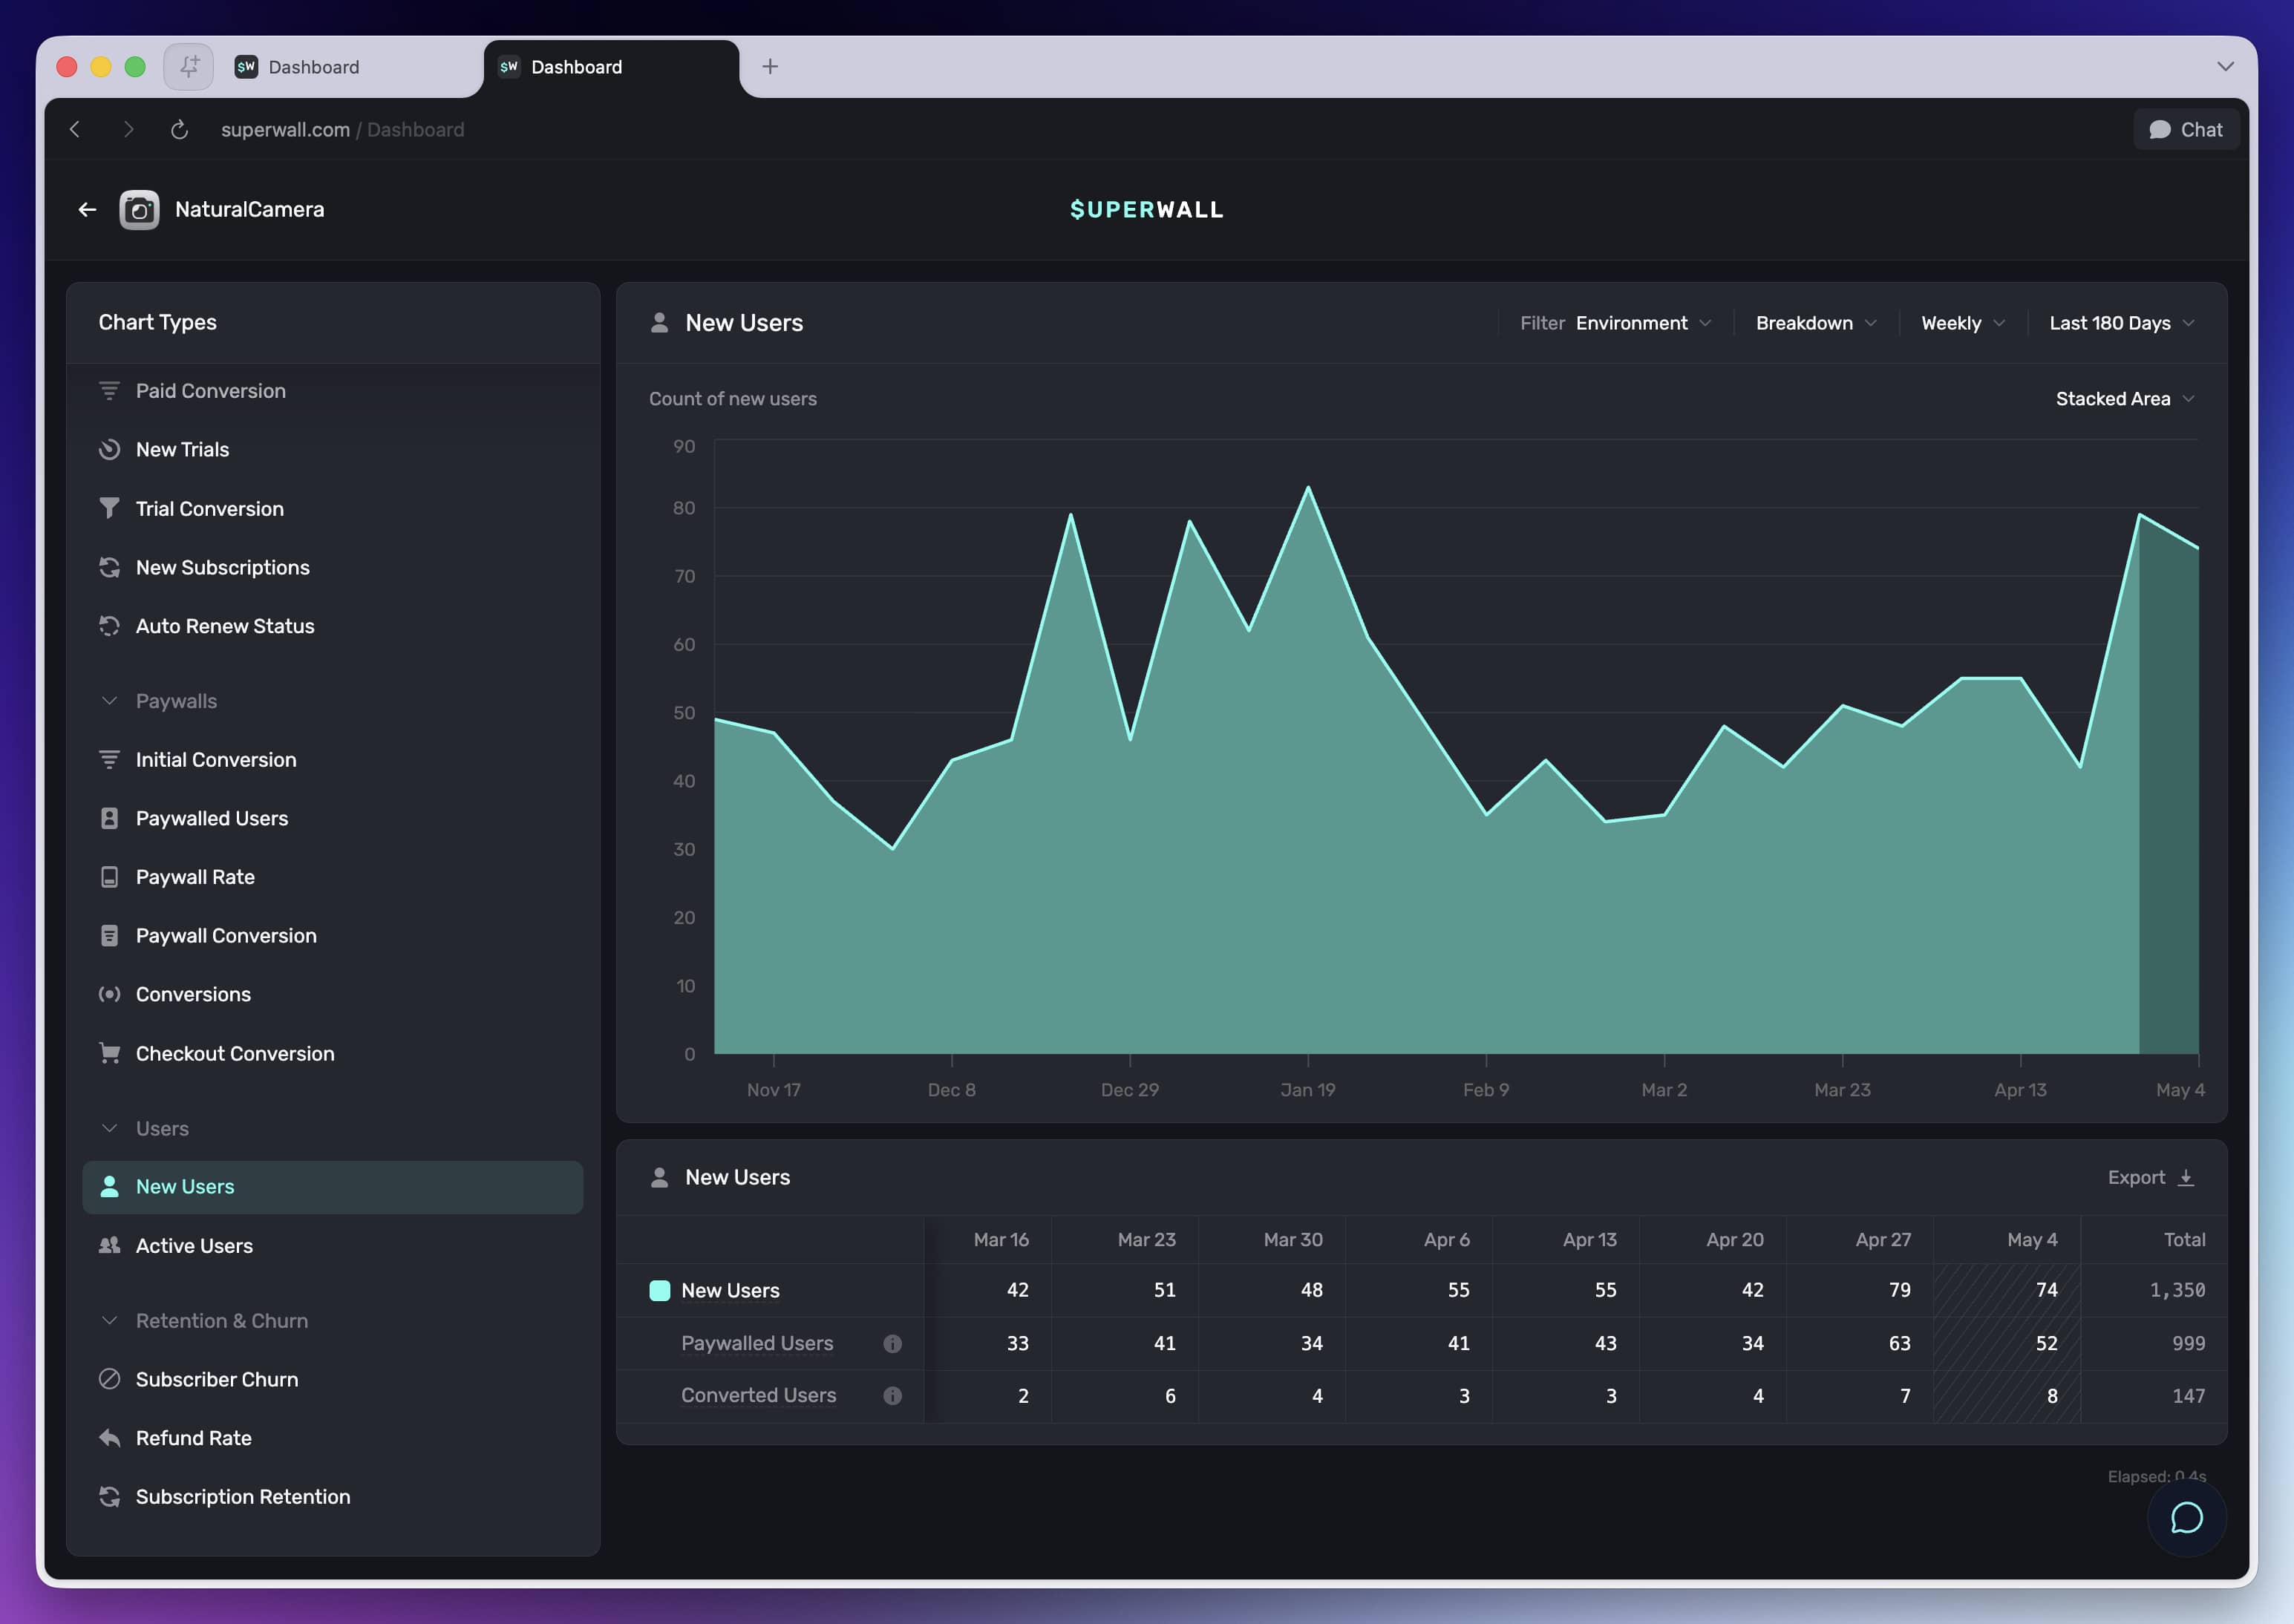
Task: Click the info icon next to Paywalled Users
Action: 892,1344
